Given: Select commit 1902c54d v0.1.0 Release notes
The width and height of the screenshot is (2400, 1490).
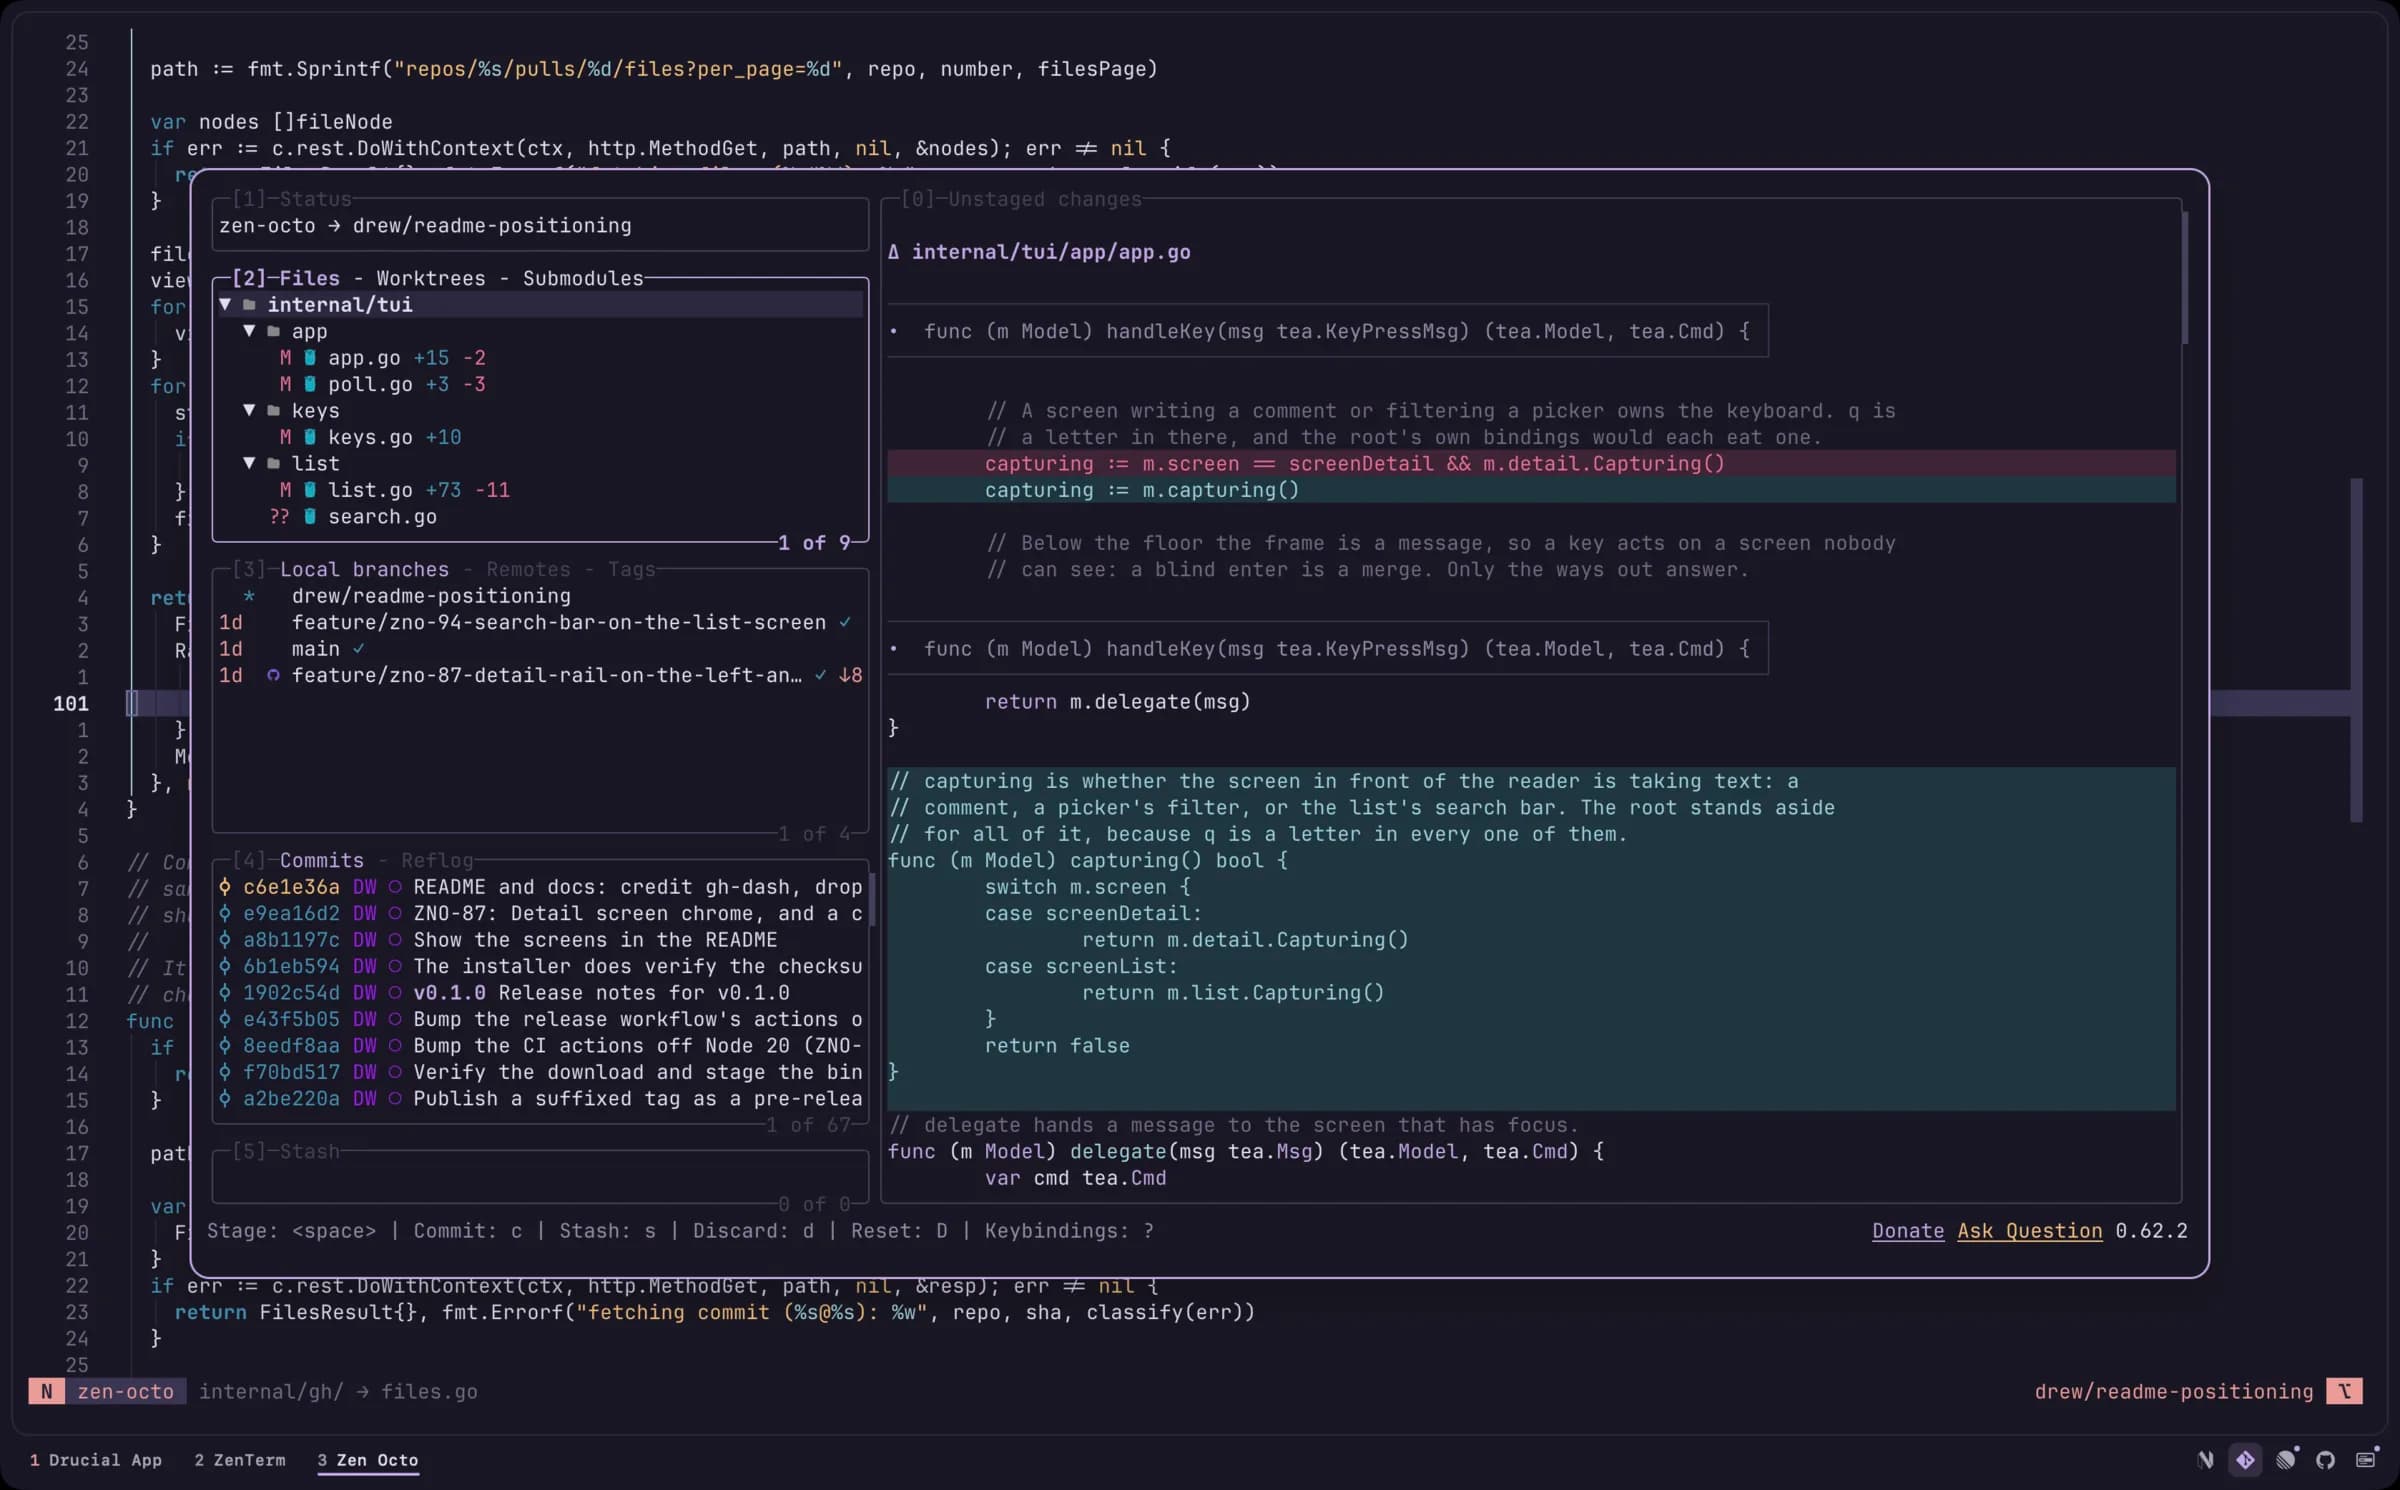Looking at the screenshot, I should point(540,993).
